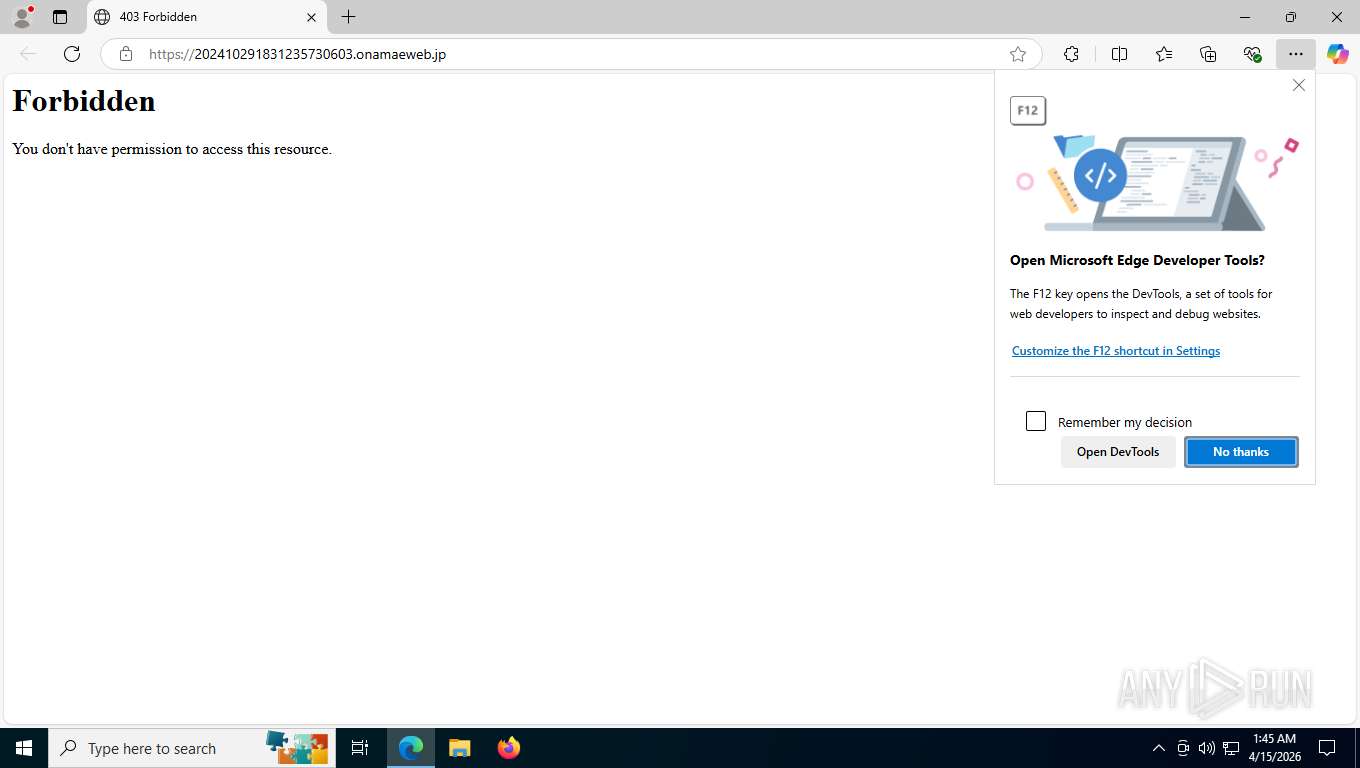
Task: Click the onamaeweb.jp address bar
Action: point(570,54)
